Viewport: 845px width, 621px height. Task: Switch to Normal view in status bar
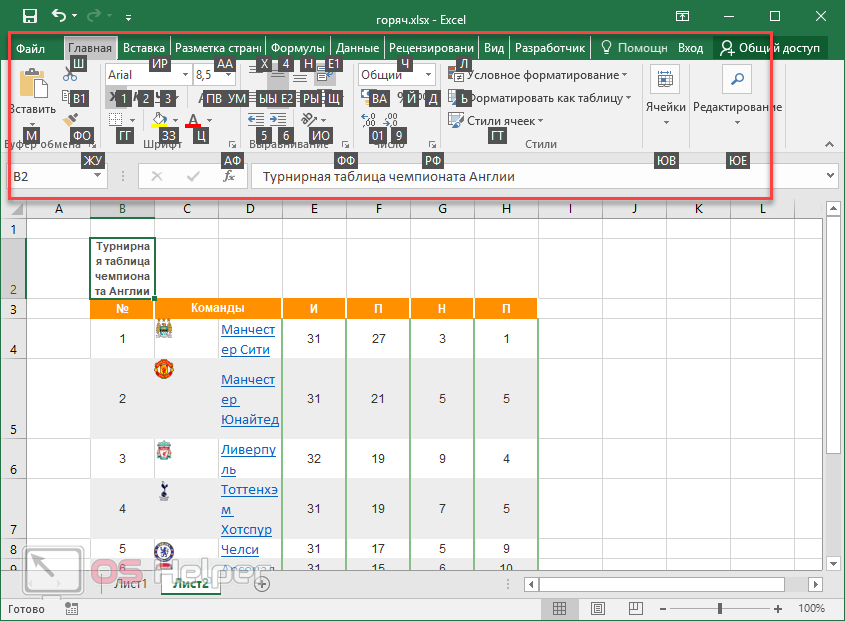coord(560,608)
